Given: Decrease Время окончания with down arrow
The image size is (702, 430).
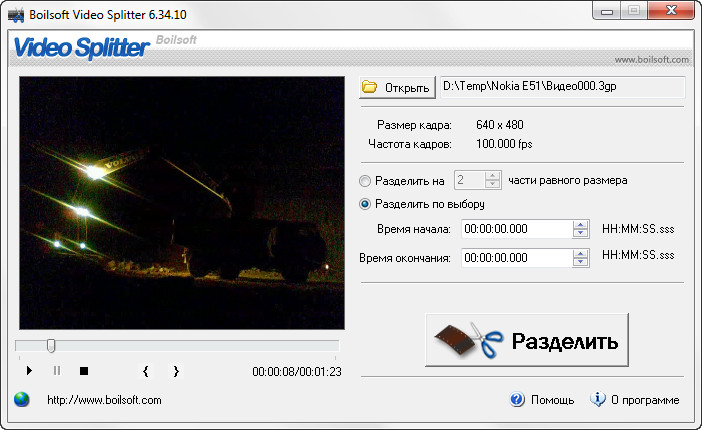Looking at the screenshot, I should (580, 262).
